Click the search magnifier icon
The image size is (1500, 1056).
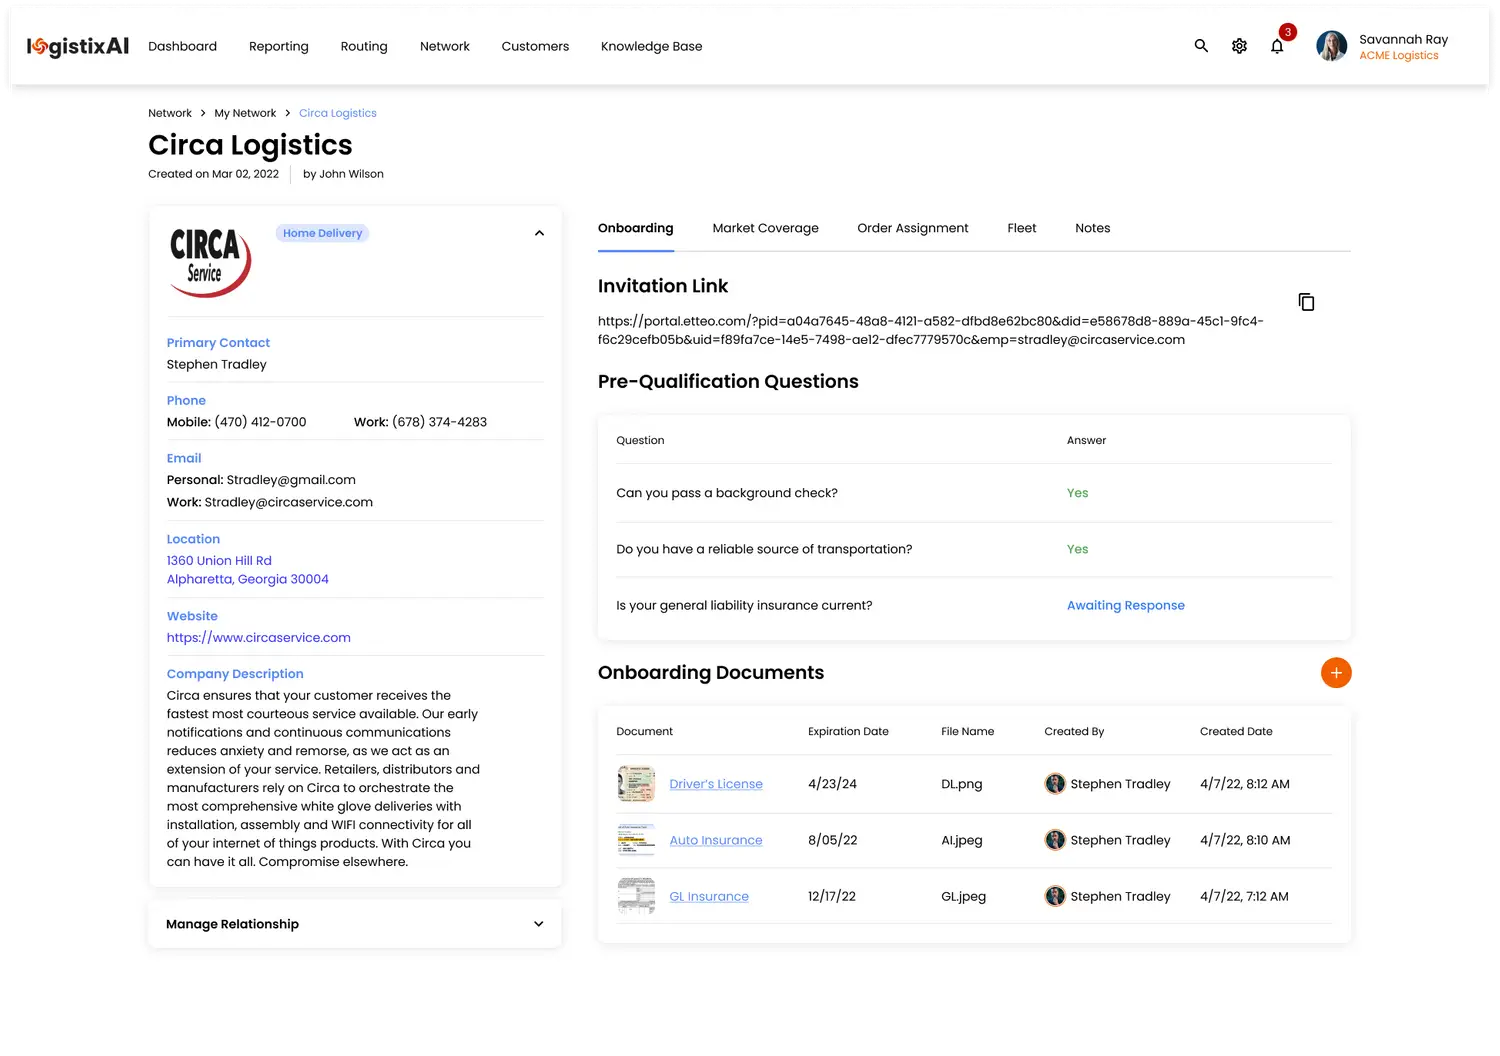tap(1201, 46)
